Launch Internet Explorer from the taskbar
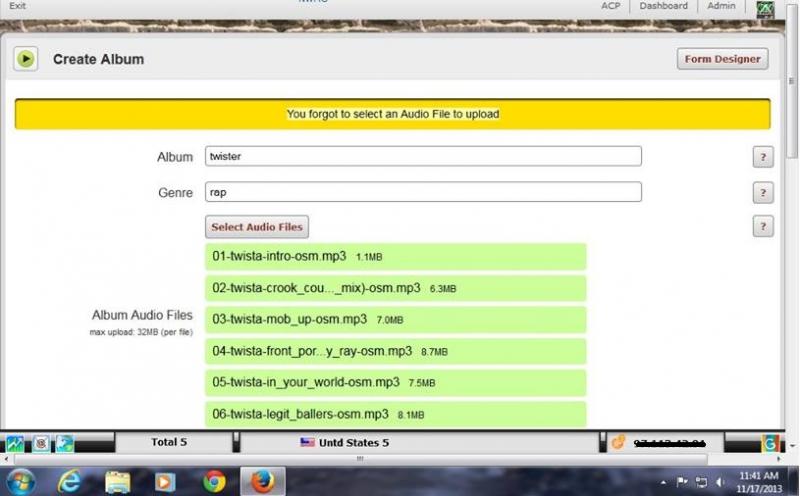This screenshot has height=496, width=800. pyautogui.click(x=69, y=481)
